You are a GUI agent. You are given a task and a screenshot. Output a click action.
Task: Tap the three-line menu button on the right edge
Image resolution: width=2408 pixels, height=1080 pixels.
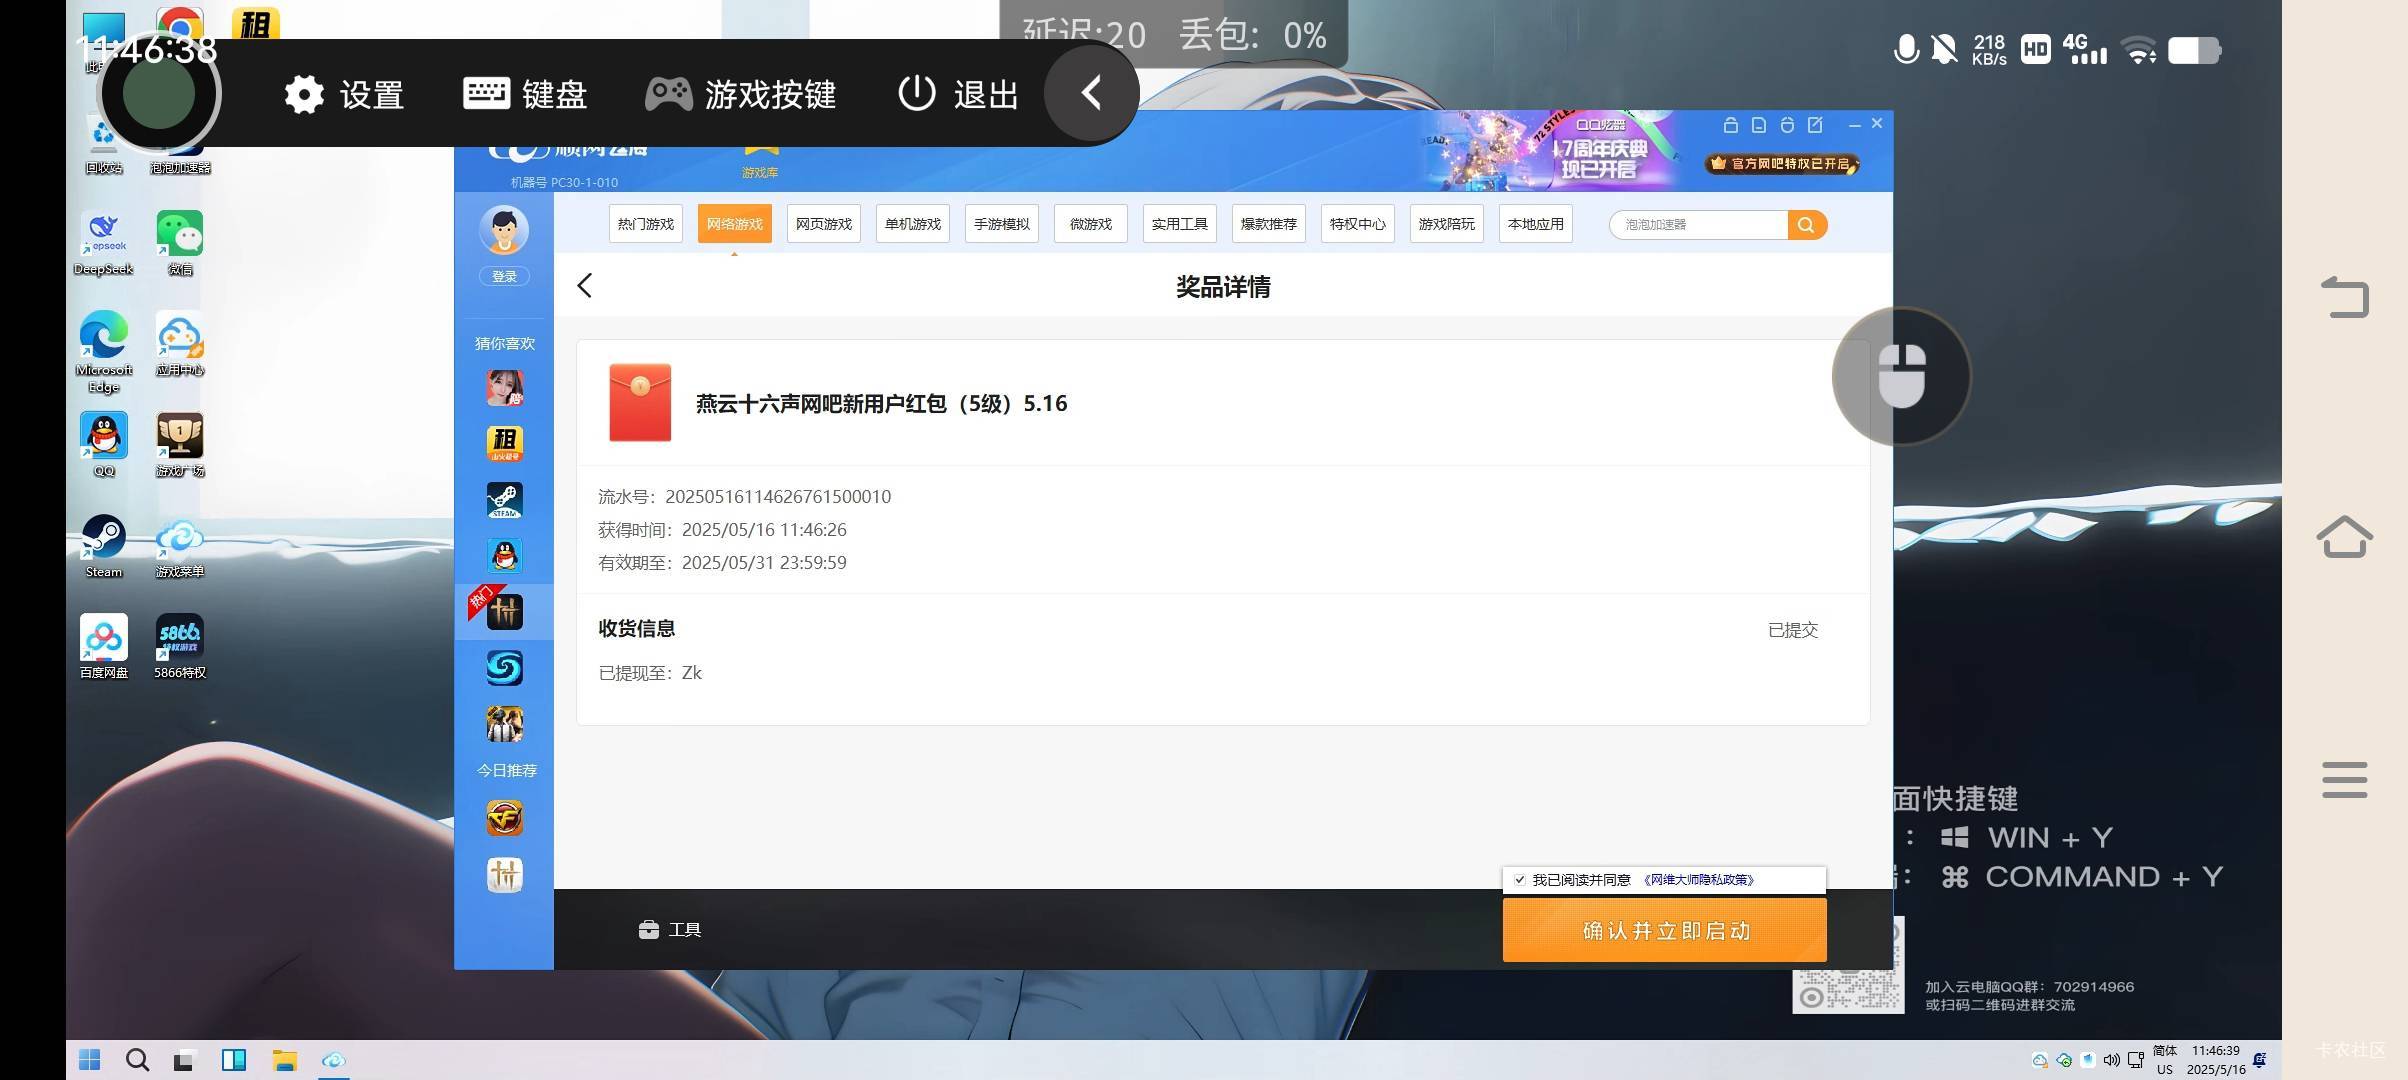click(x=2344, y=779)
